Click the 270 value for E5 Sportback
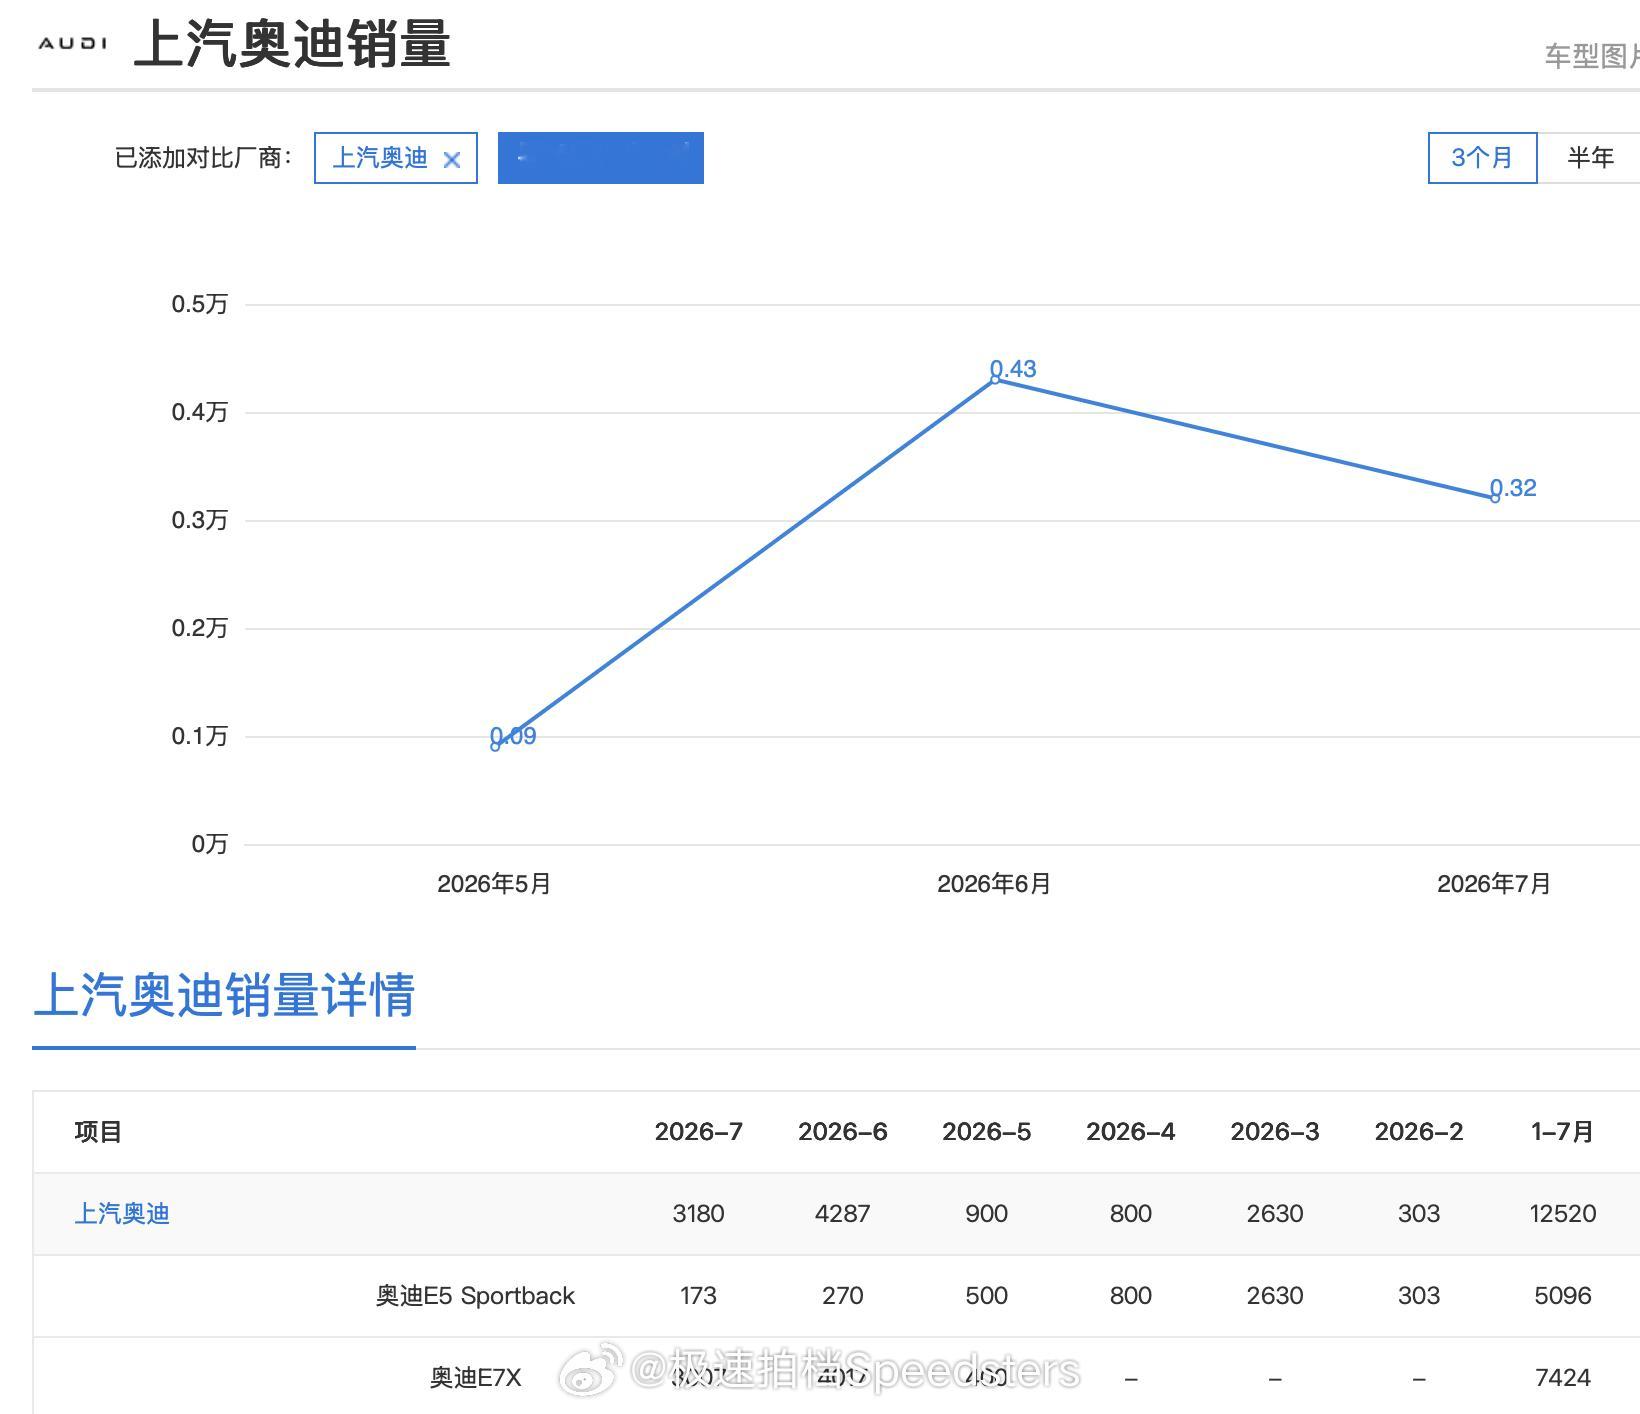The height and width of the screenshot is (1414, 1640). (843, 1296)
